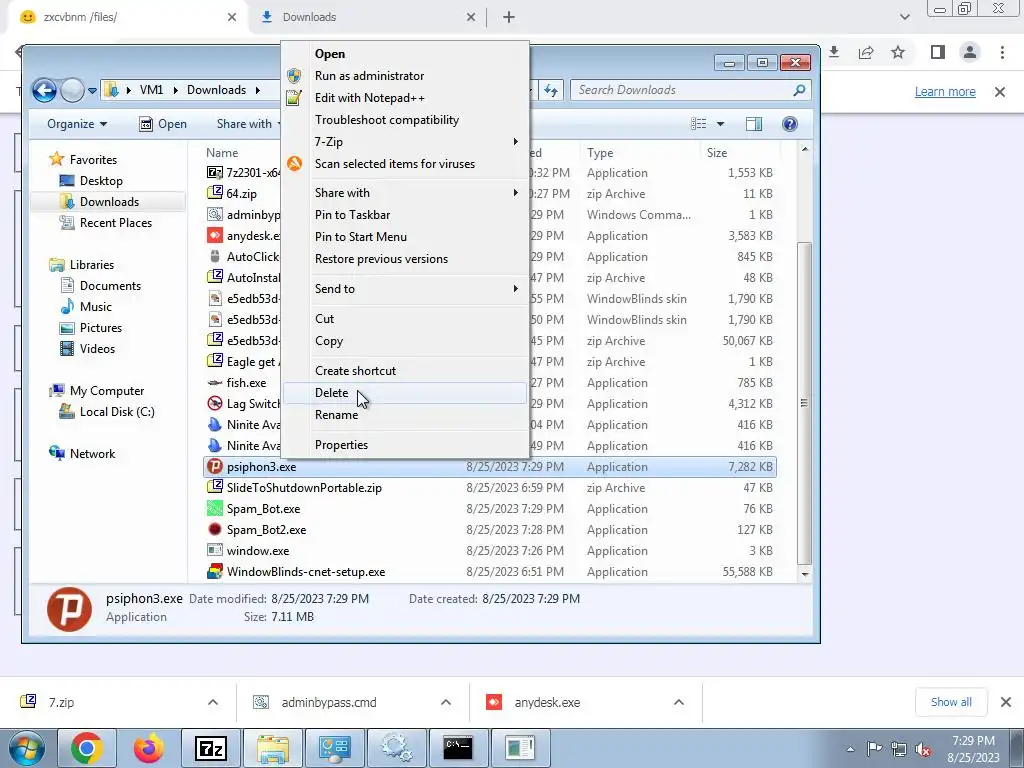1024x768 pixels.
Task: Click the psiphon3.exe file icon in list
Action: point(214,466)
